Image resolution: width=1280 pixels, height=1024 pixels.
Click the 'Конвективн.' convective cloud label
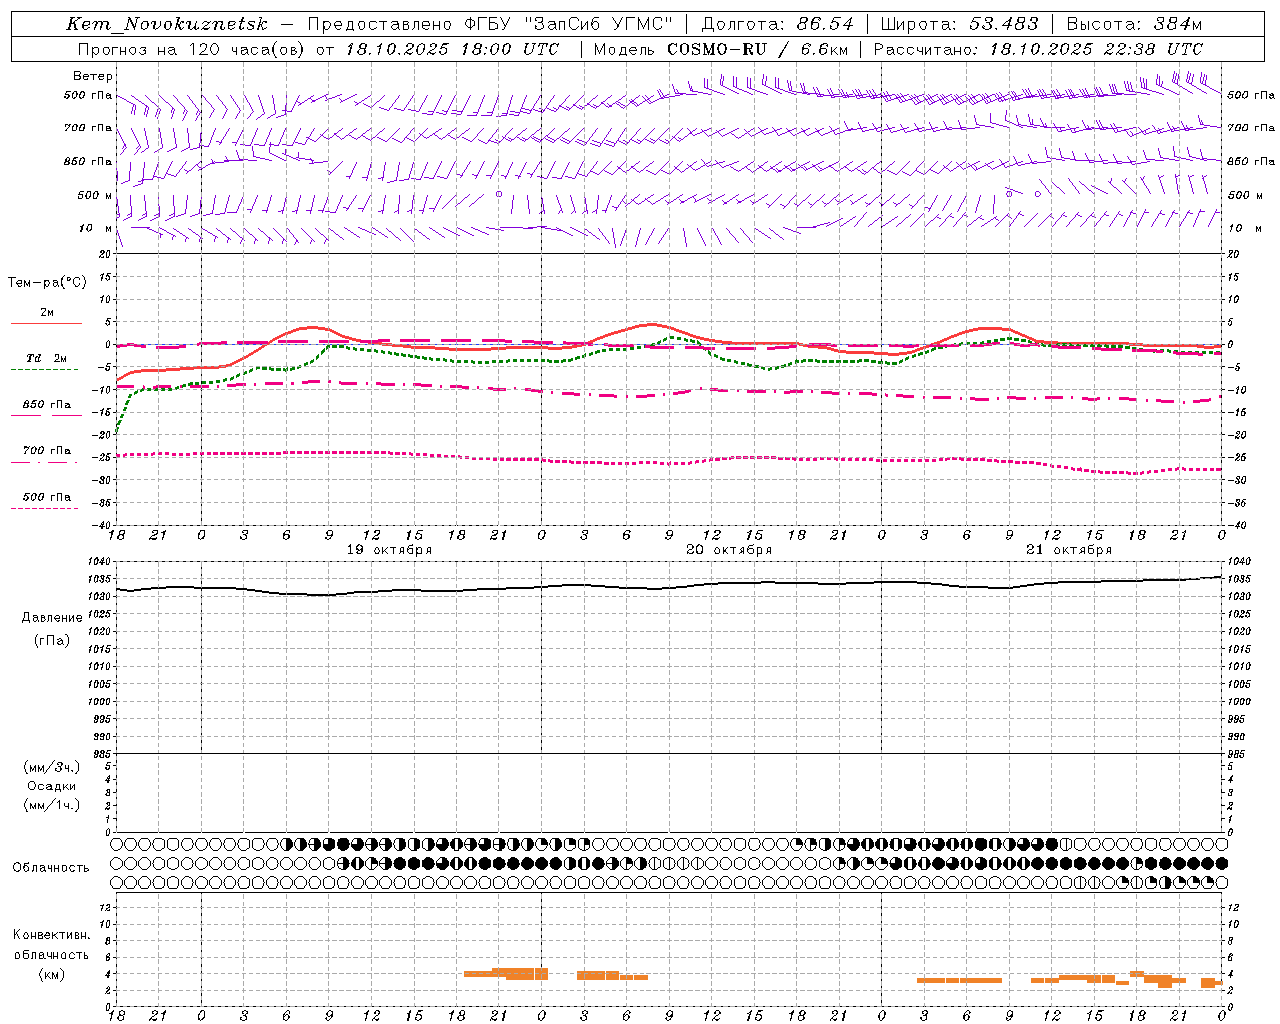coord(52,935)
